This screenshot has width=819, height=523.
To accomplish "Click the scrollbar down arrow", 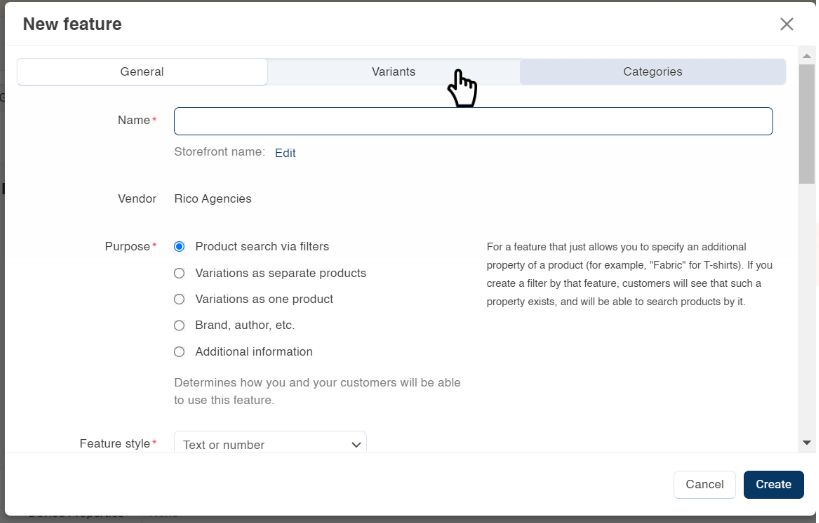I will (x=806, y=442).
